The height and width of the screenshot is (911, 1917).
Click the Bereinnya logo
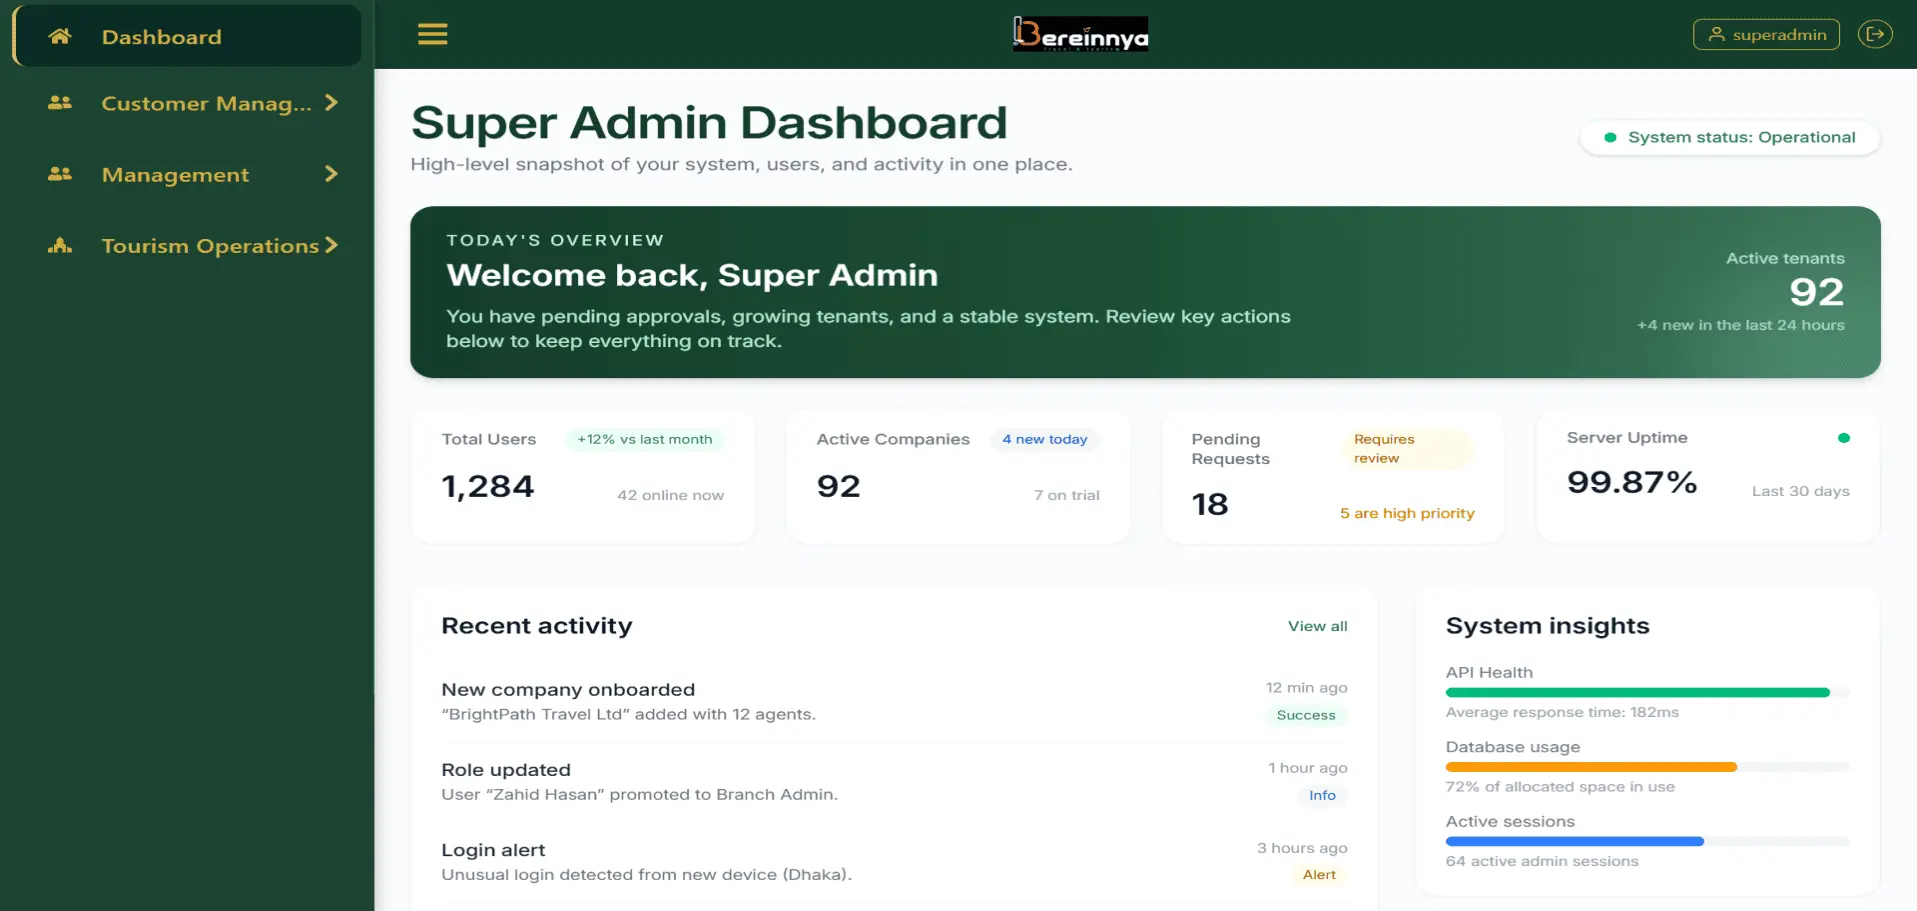tap(1080, 33)
